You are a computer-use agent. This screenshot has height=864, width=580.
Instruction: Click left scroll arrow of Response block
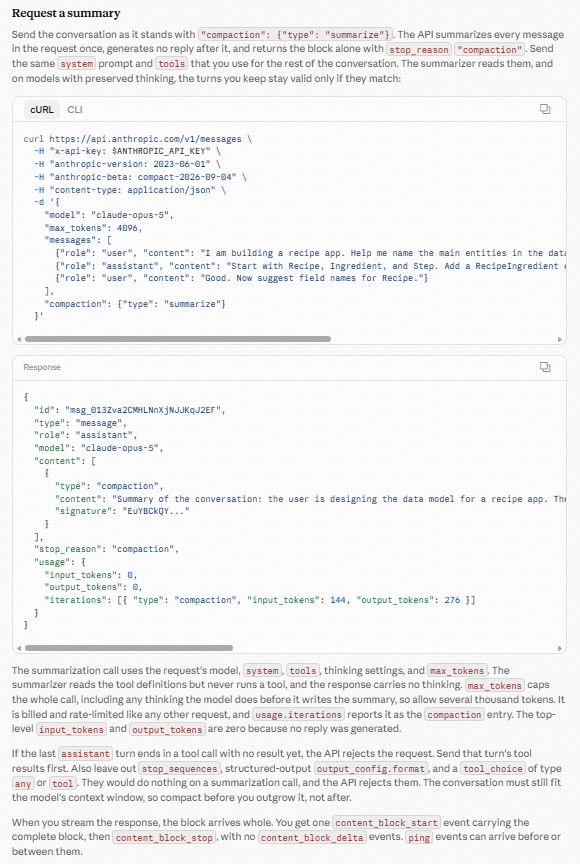[19, 648]
